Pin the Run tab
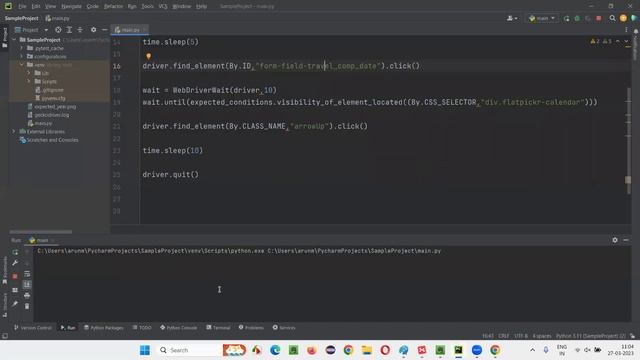Screen dimensions: 640x360 tap(15, 304)
